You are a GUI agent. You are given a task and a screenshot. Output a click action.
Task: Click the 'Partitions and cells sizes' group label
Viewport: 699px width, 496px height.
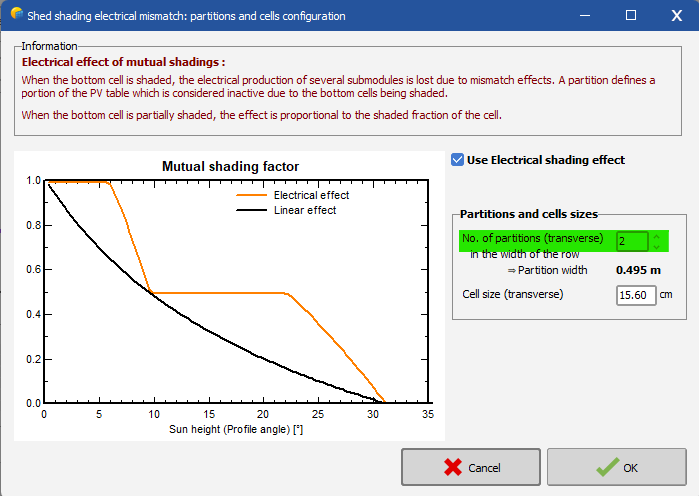(529, 214)
